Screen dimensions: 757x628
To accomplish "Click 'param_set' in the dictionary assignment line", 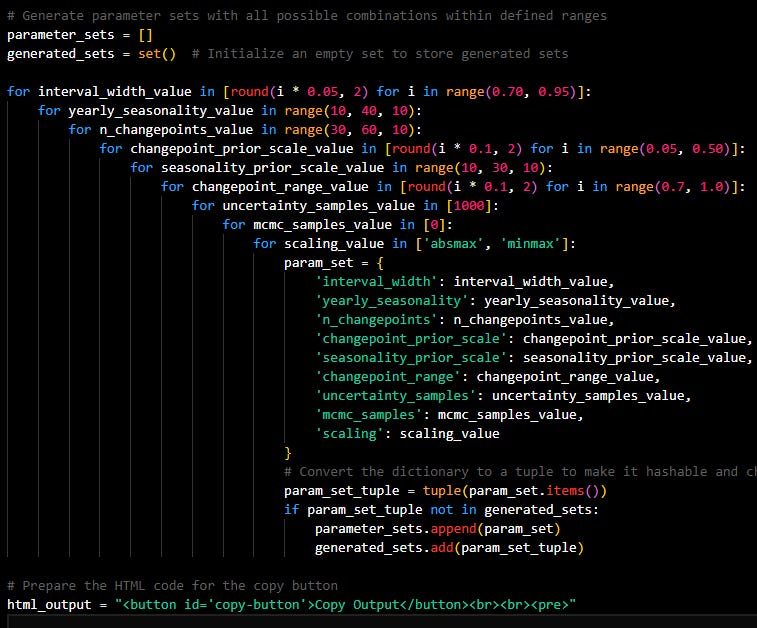I will pyautogui.click(x=319, y=263).
